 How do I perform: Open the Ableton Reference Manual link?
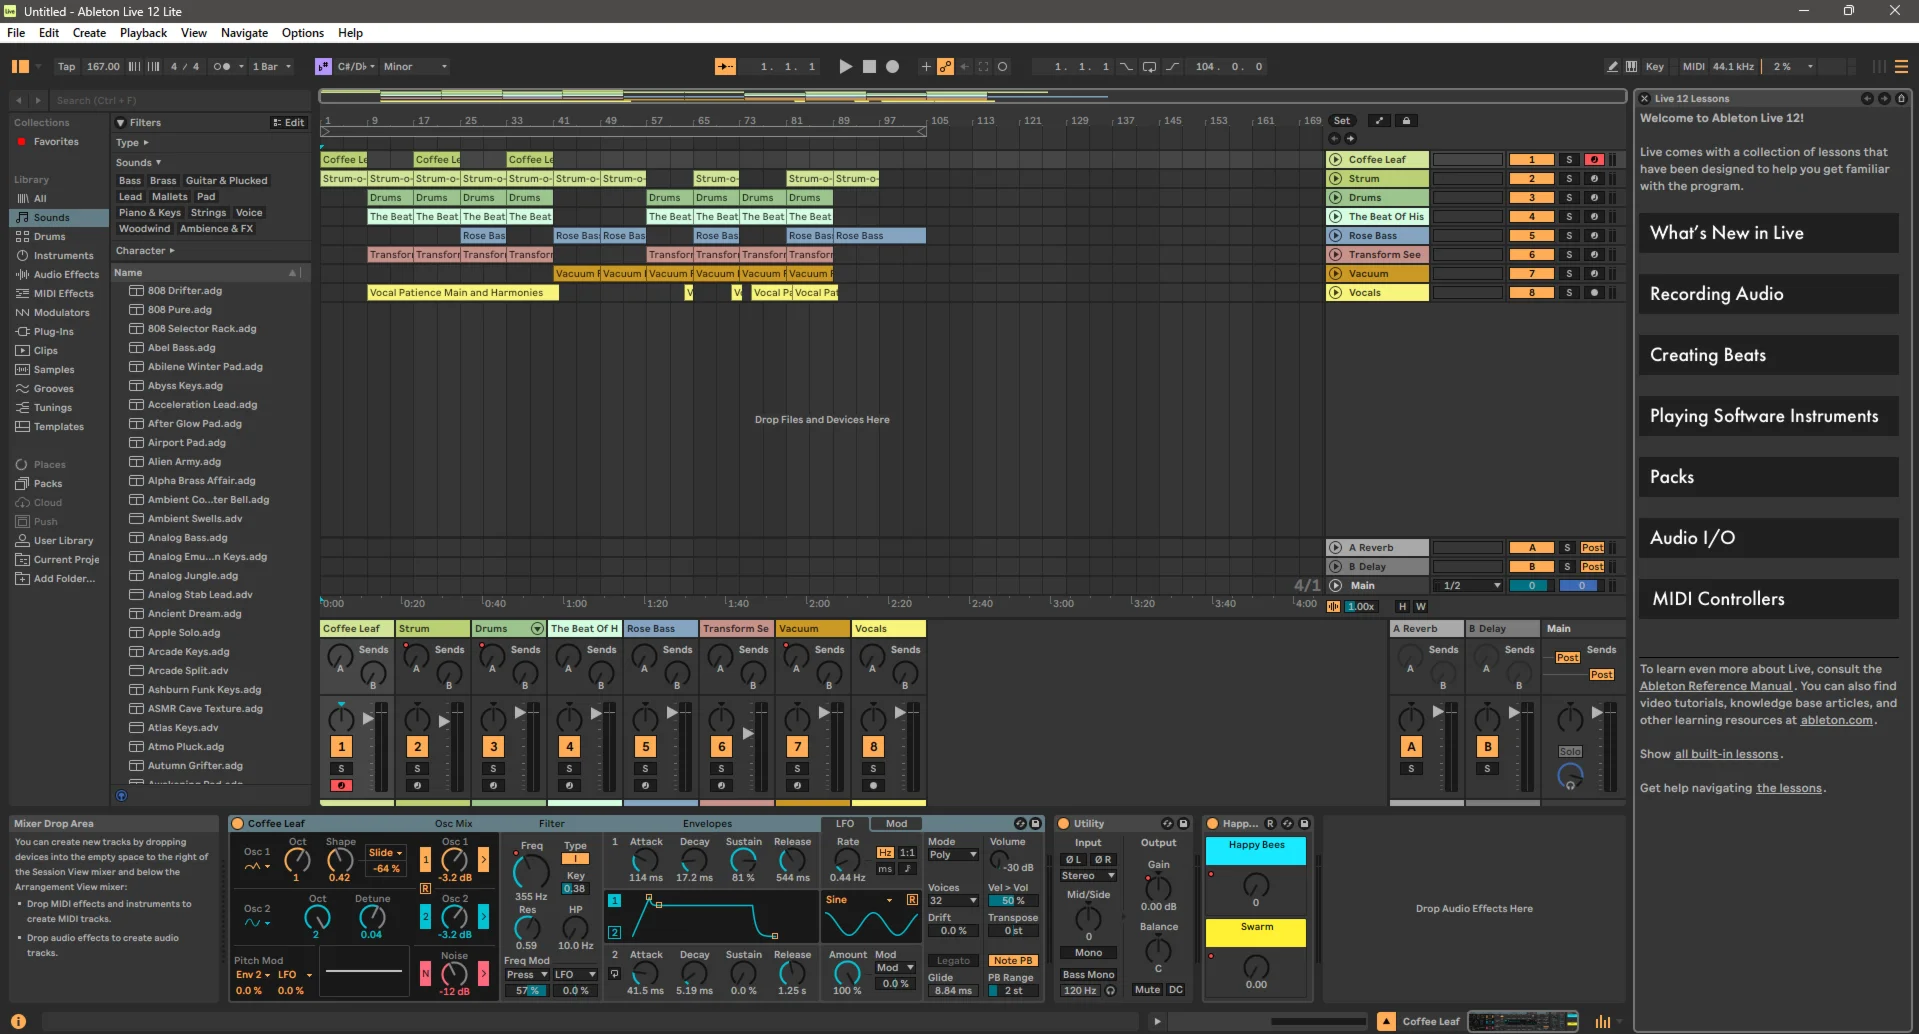(1715, 686)
